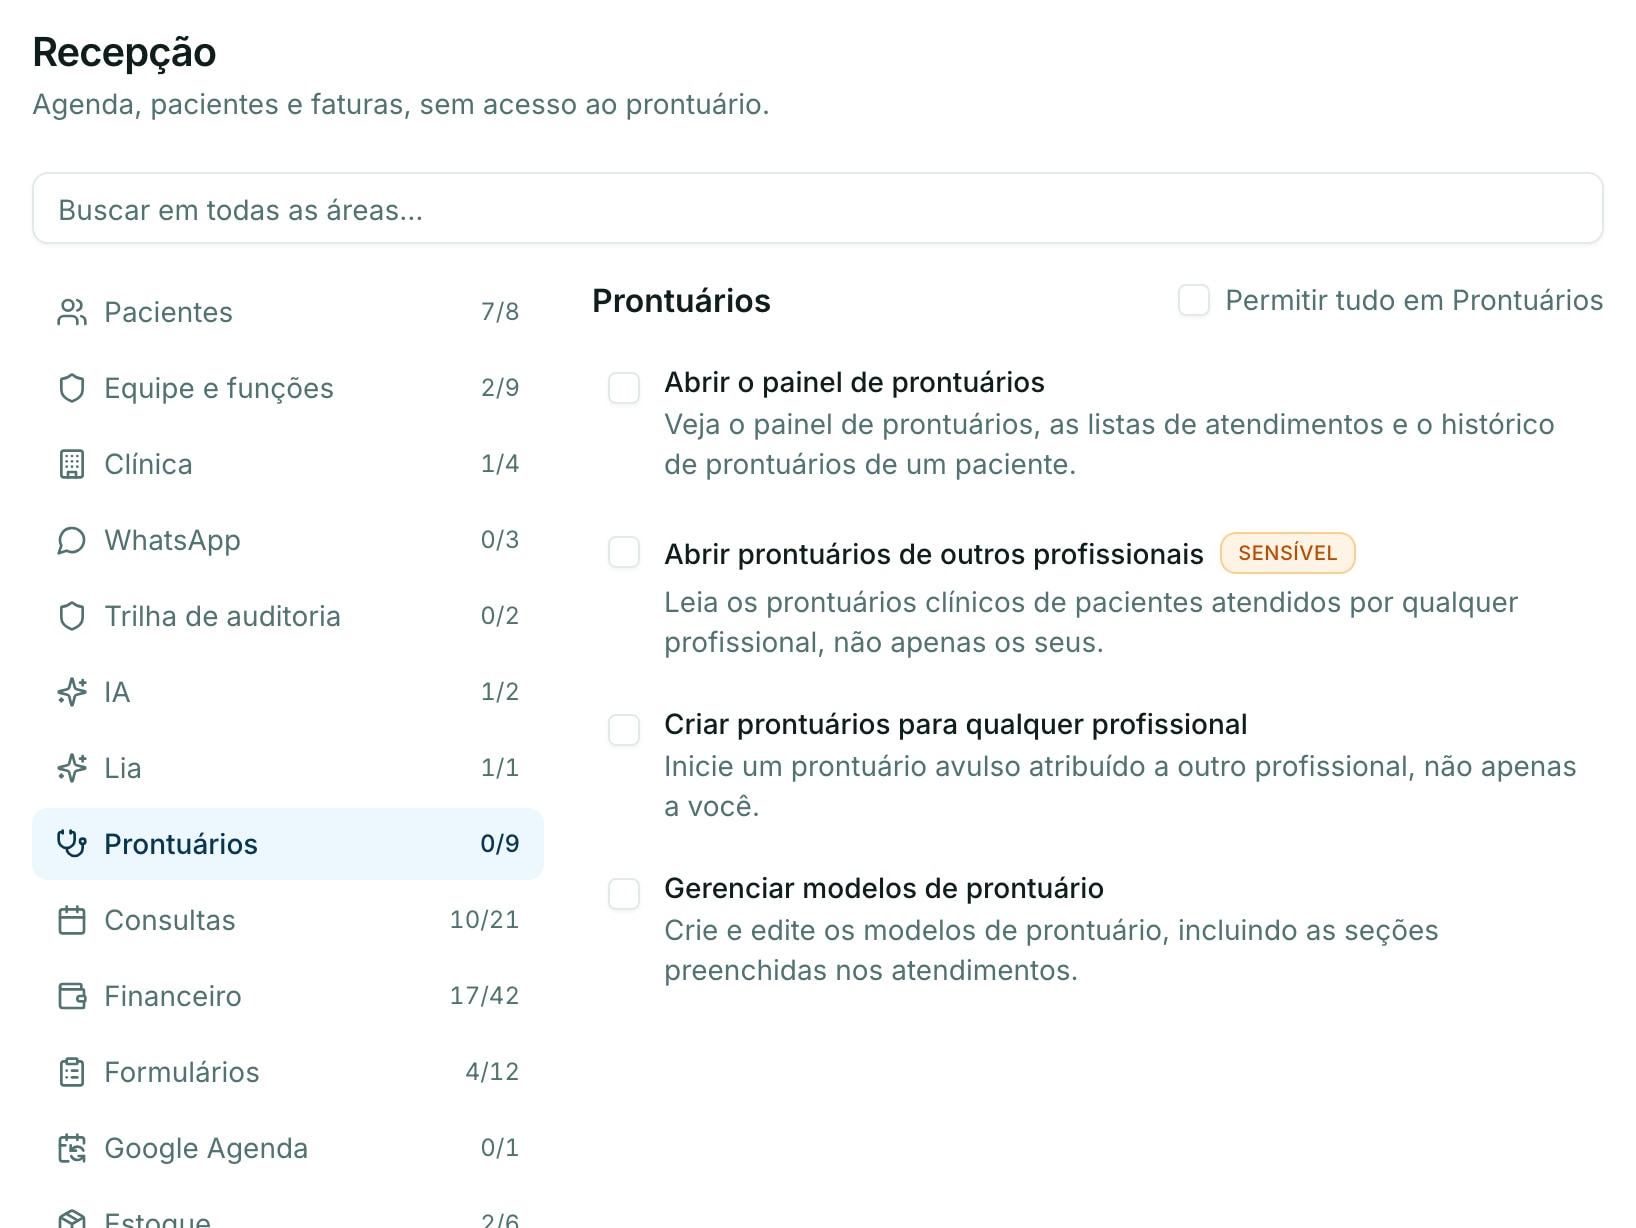
Task: Open the Trilha de auditoria area
Action: pos(288,616)
